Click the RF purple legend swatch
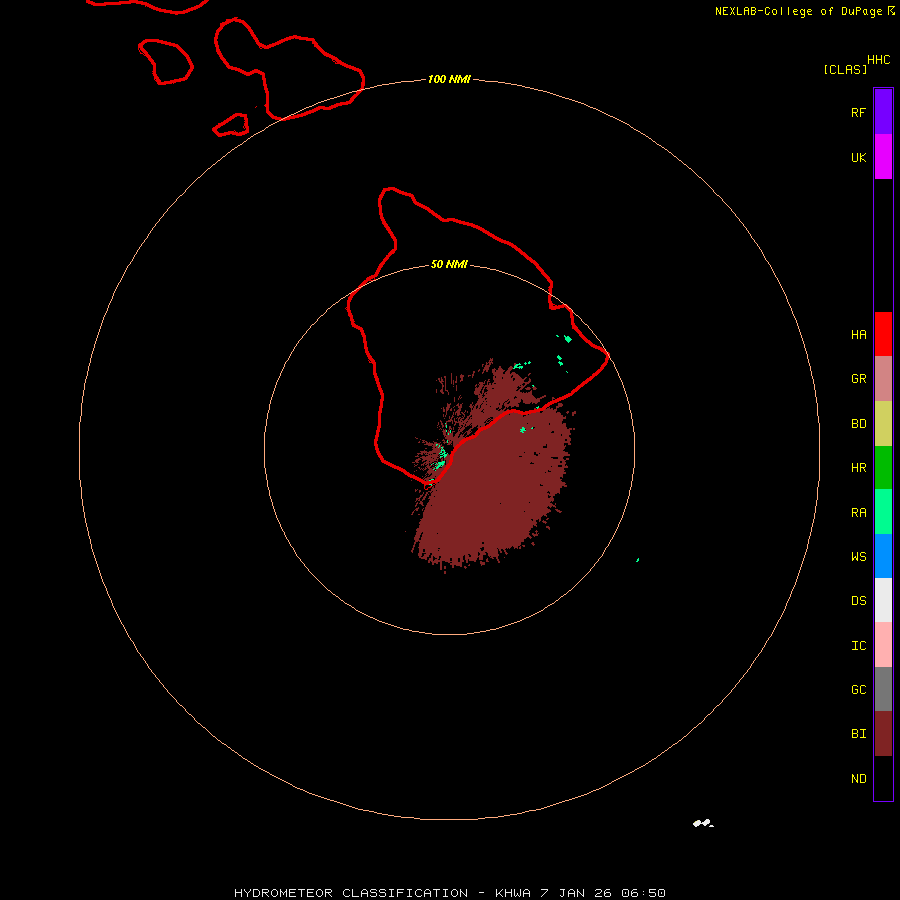 [883, 111]
